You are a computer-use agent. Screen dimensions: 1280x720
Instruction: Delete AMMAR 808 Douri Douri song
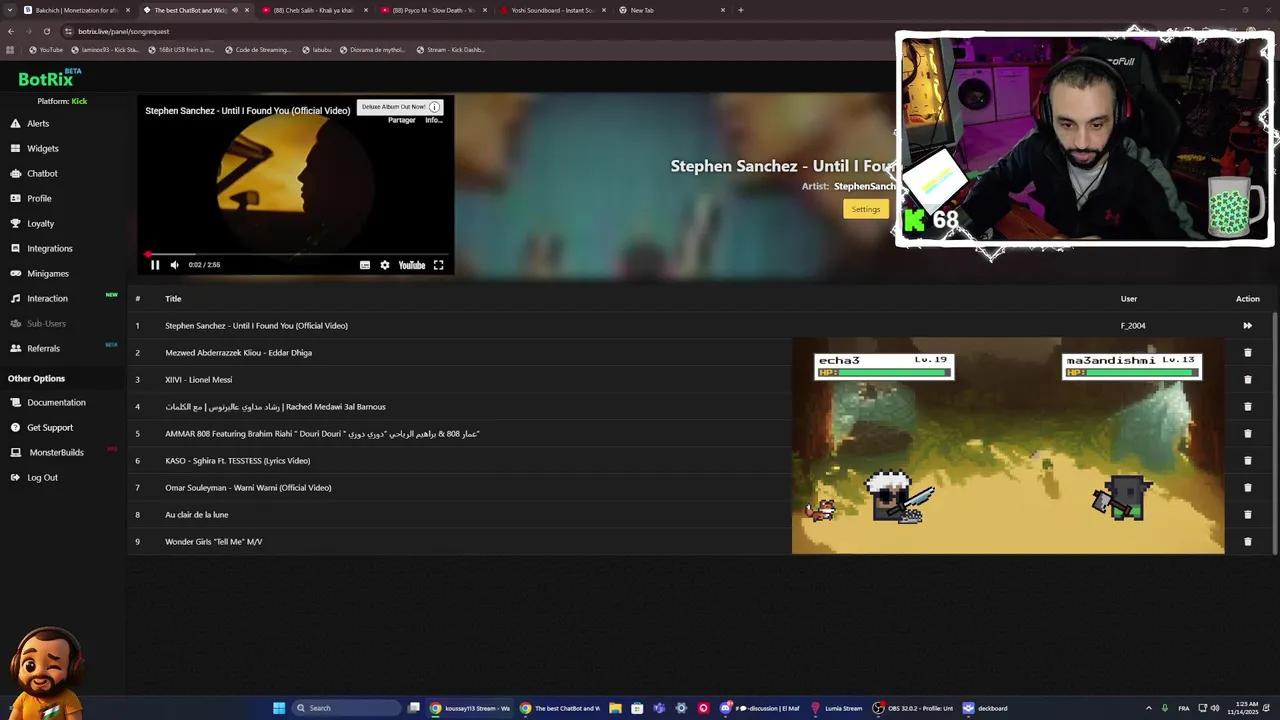point(1247,433)
